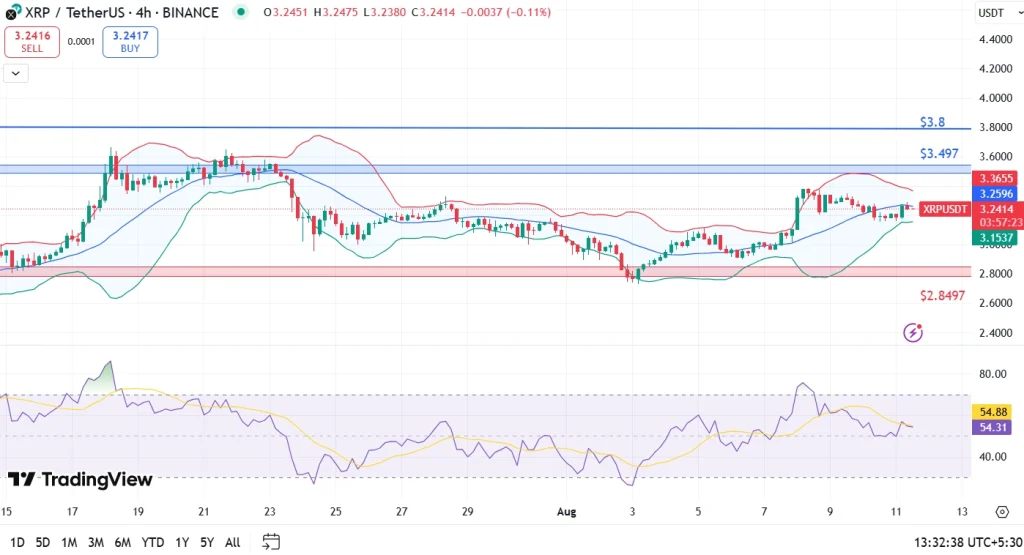Click the 3.2596 basis price label
This screenshot has width=1024, height=555.
pos(996,194)
